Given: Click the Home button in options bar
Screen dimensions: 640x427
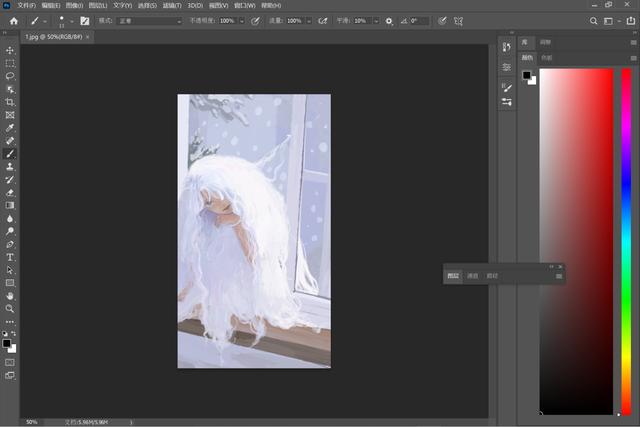Looking at the screenshot, I should [13, 20].
